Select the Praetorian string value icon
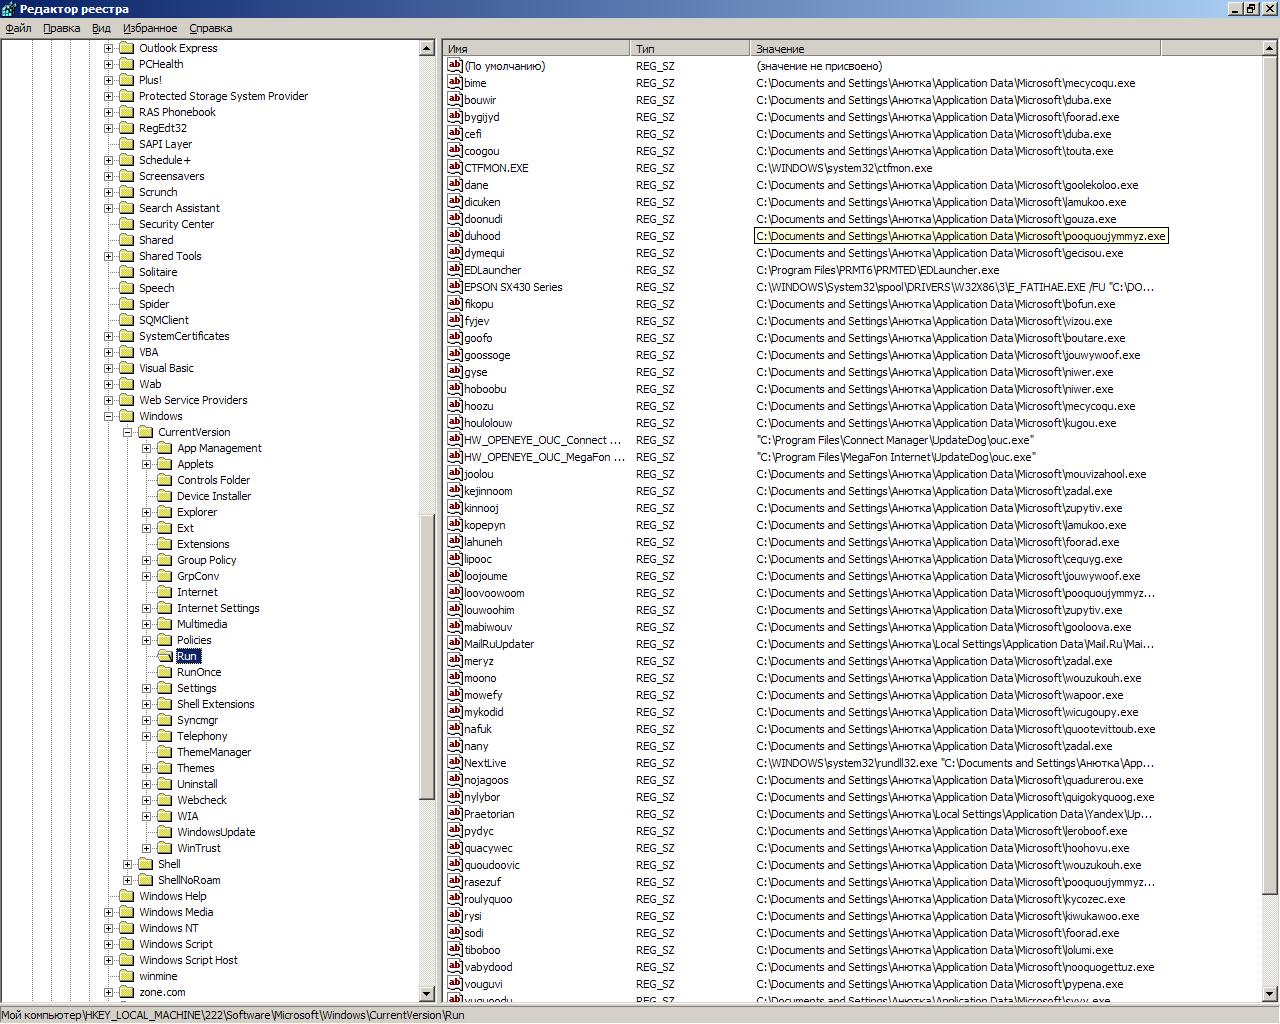The width and height of the screenshot is (1280, 1024). coord(455,814)
